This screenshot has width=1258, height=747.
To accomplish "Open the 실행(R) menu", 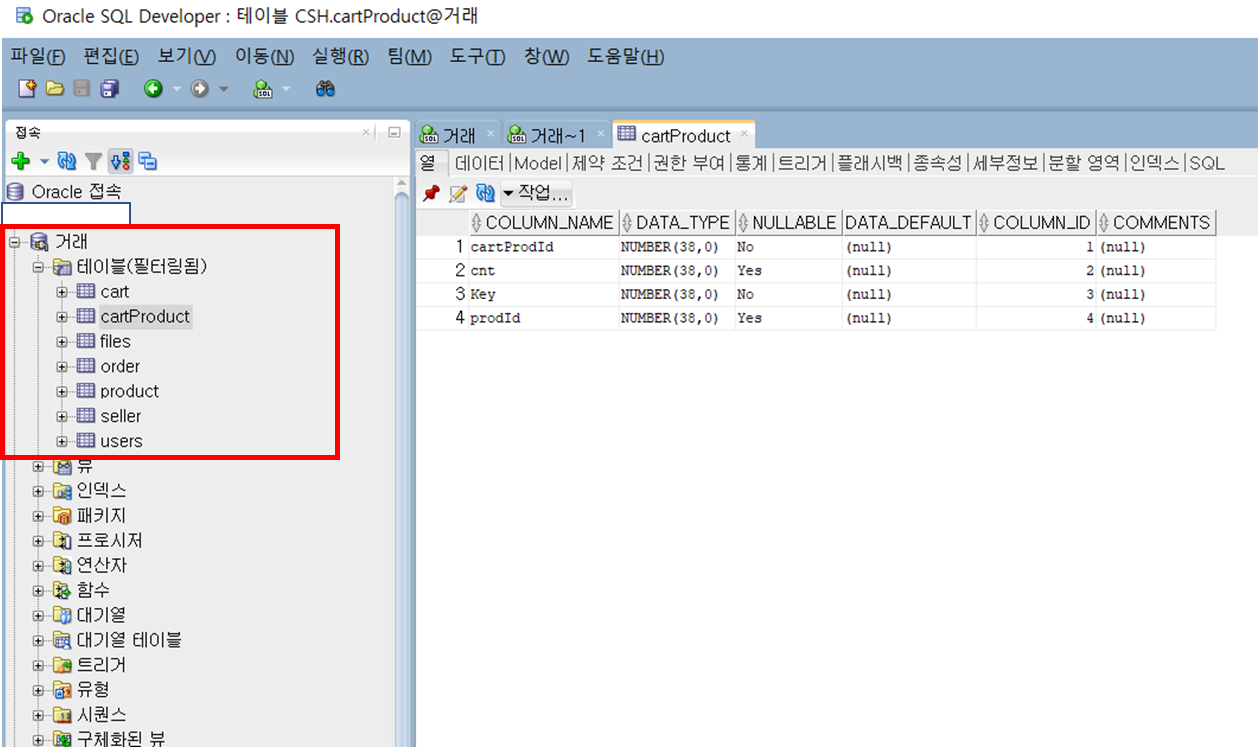I will point(341,57).
